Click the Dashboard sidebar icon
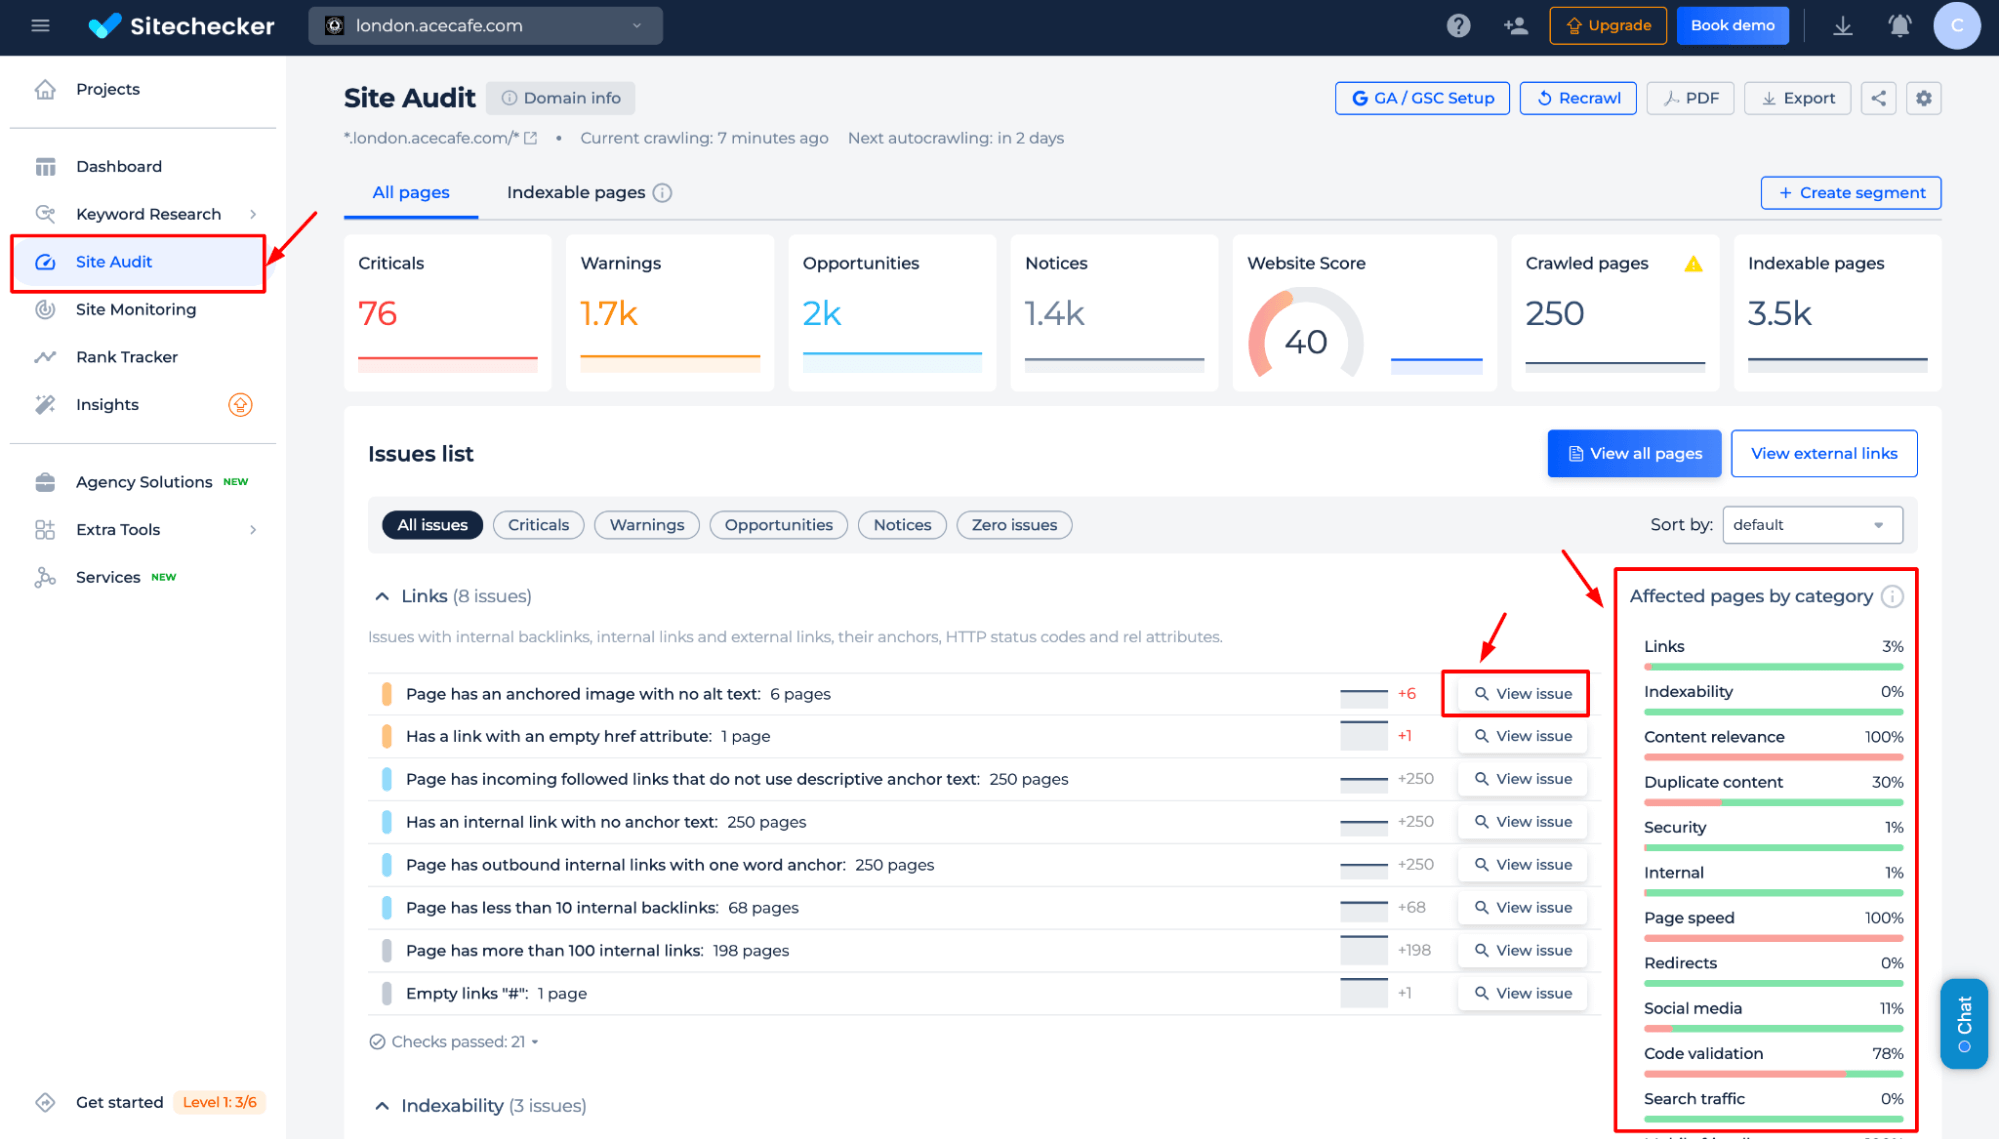 point(45,166)
